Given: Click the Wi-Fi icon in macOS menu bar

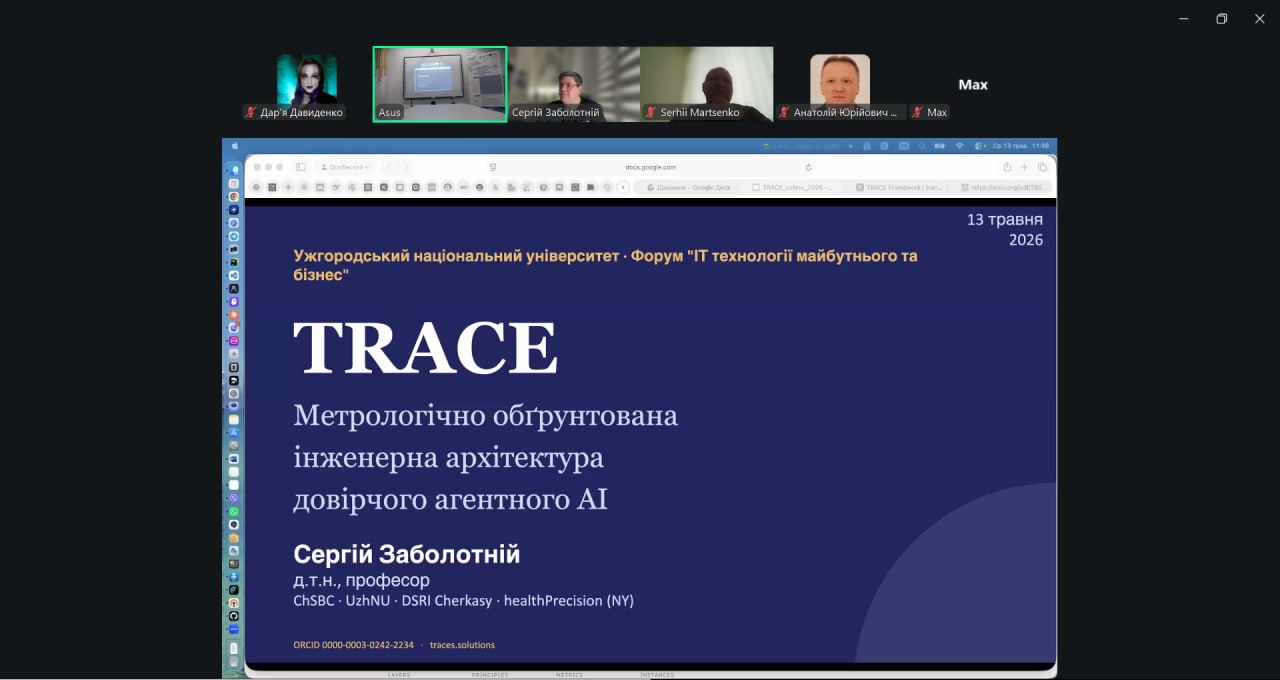Looking at the screenshot, I should (x=959, y=146).
